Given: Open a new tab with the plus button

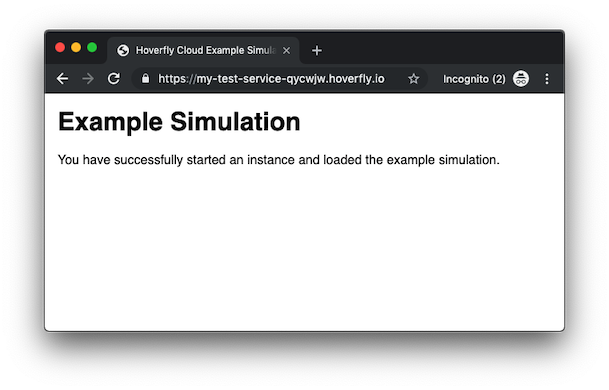Looking at the screenshot, I should pyautogui.click(x=317, y=50).
